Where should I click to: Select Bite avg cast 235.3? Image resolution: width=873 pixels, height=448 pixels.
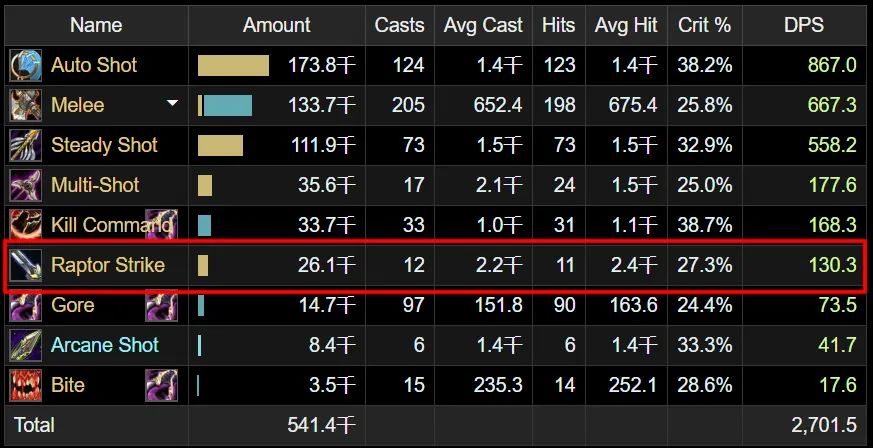(498, 385)
